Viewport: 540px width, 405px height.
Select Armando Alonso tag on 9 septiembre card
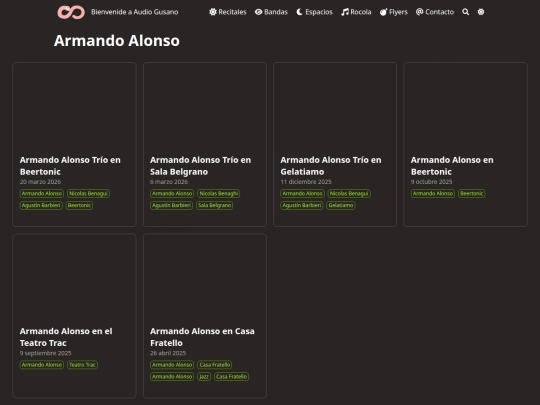[x=42, y=365]
